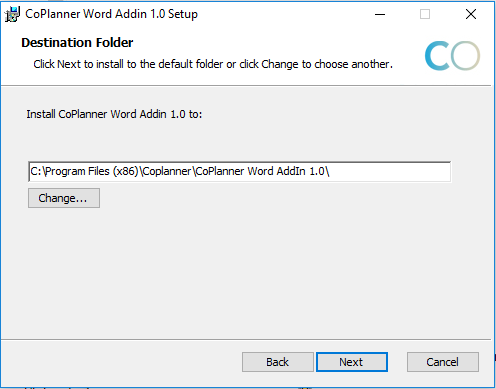Open the Change... folder dialog

[x=64, y=198]
